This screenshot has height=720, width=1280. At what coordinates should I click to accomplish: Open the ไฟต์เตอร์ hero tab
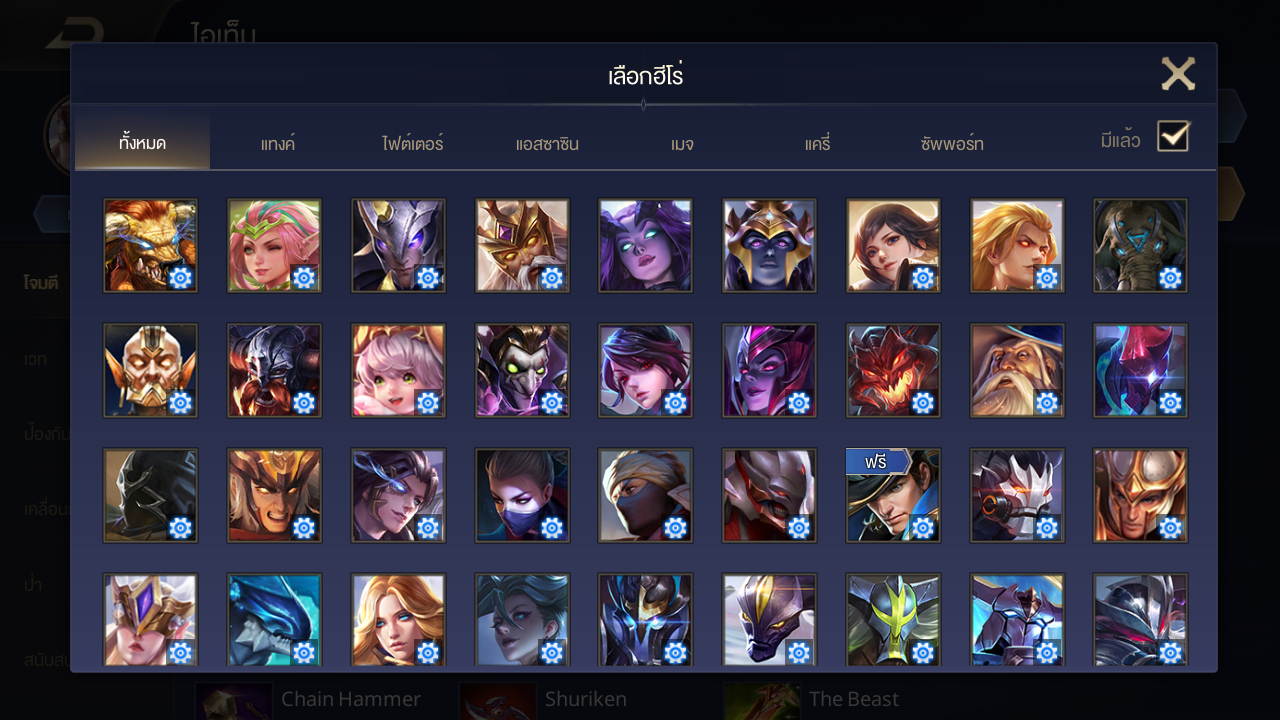[412, 144]
